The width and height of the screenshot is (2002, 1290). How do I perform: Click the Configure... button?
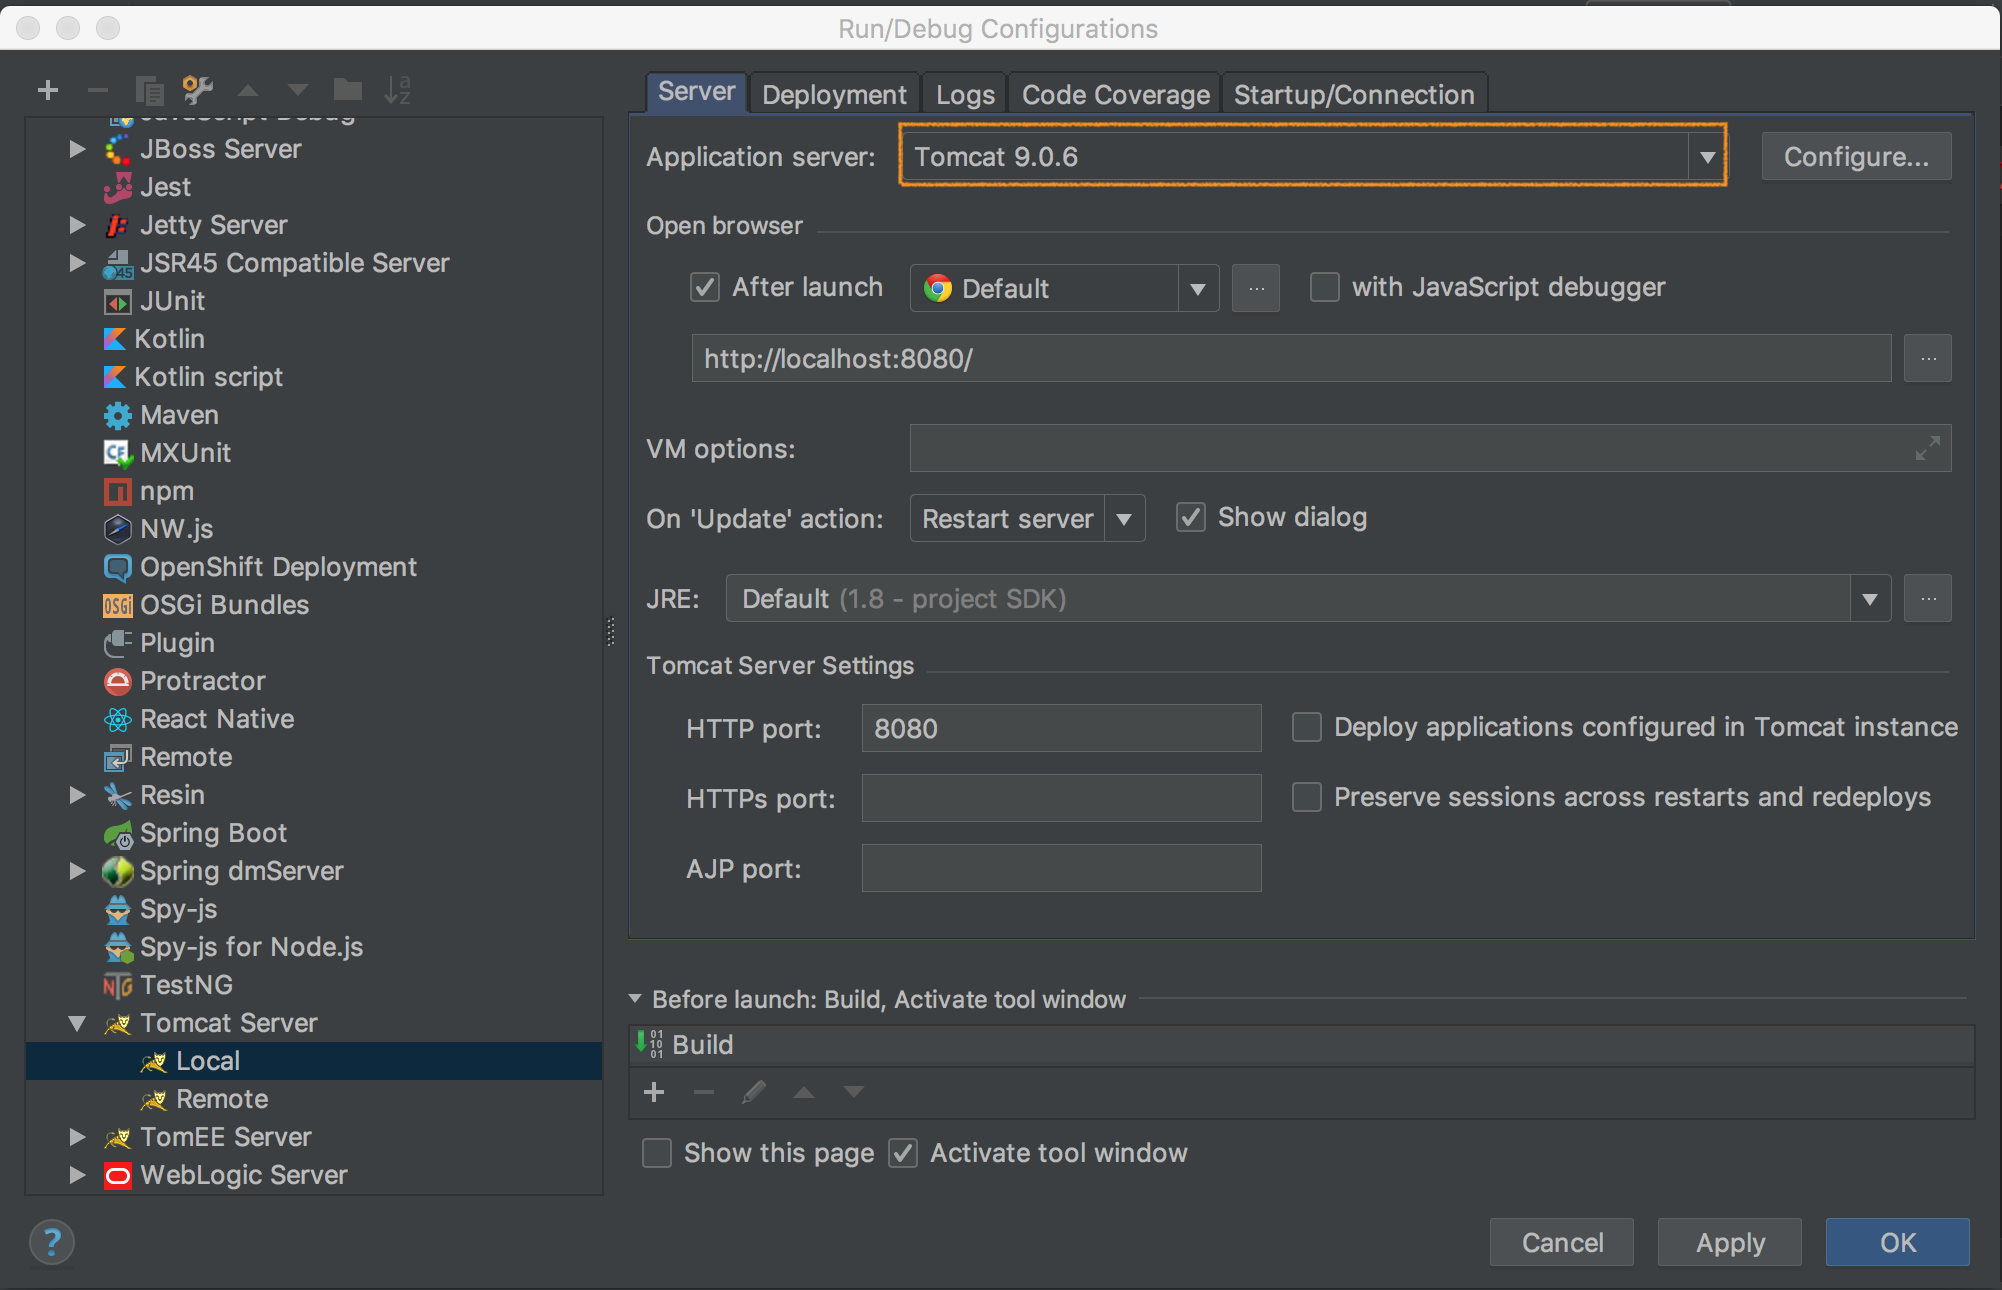[x=1856, y=157]
